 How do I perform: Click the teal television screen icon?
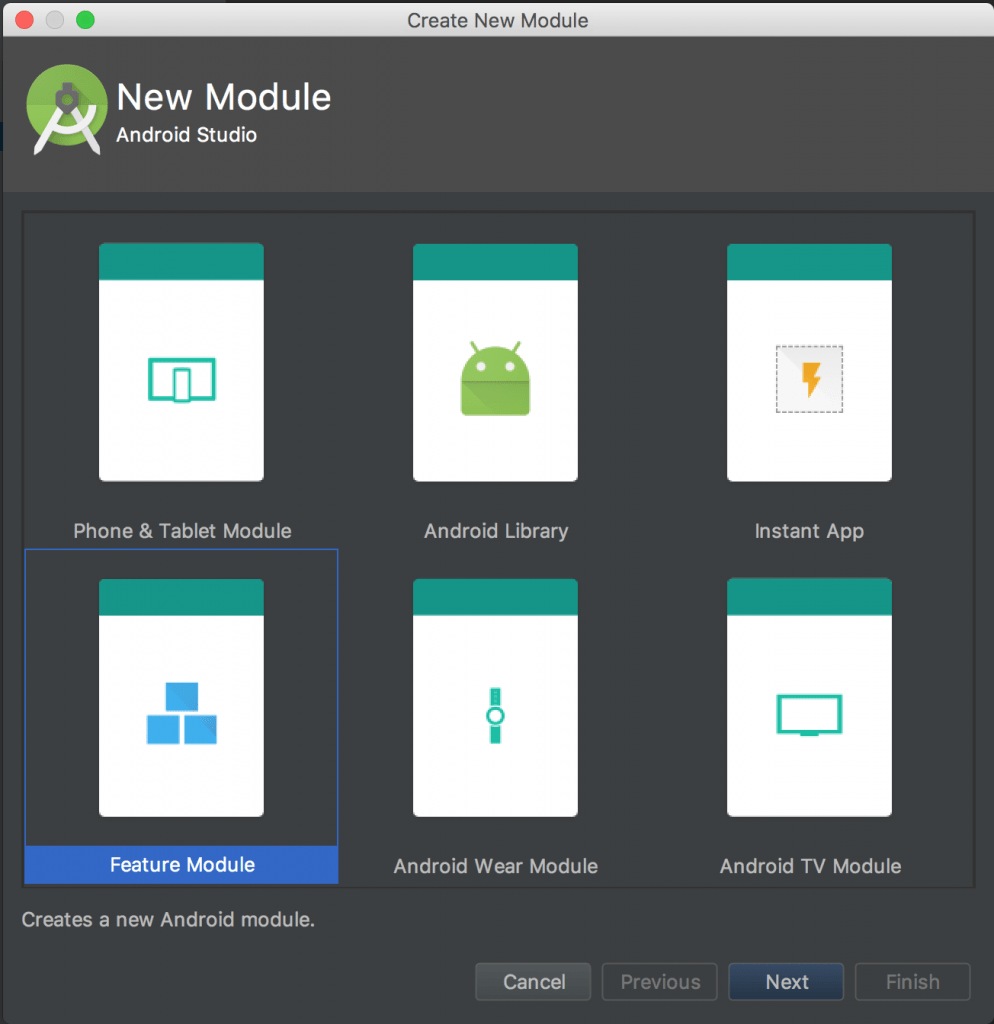coord(809,715)
